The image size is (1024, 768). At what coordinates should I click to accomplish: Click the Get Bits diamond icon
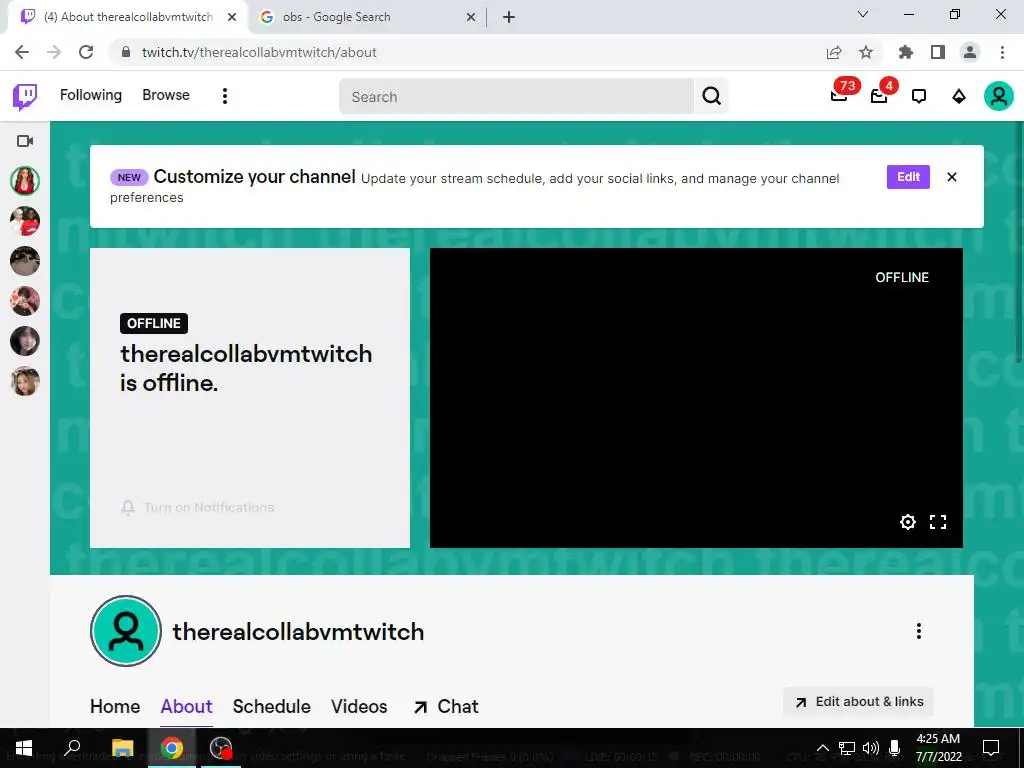959,97
